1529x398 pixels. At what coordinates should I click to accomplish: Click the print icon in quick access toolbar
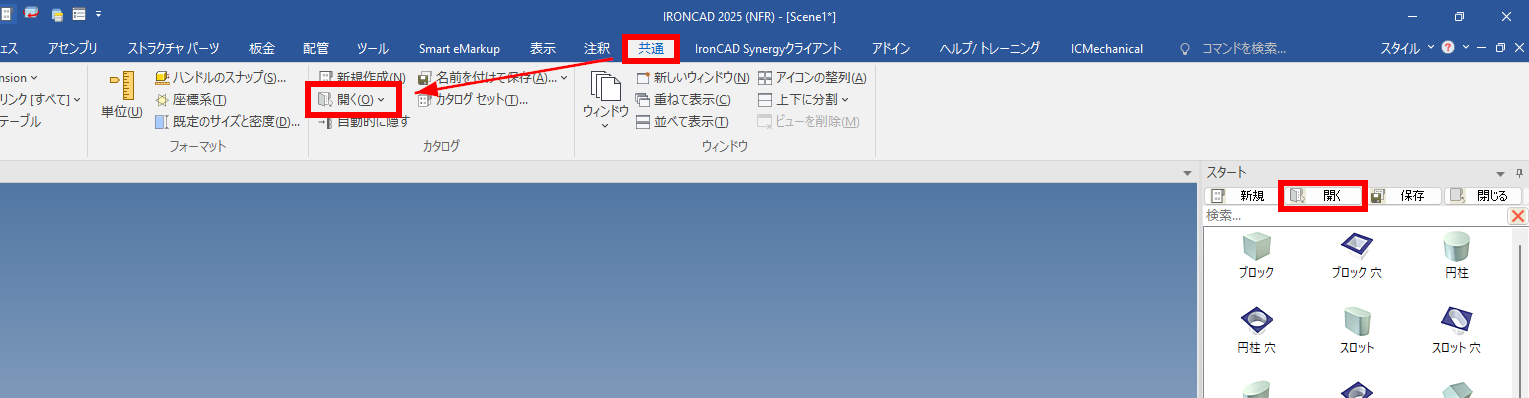(x=57, y=14)
